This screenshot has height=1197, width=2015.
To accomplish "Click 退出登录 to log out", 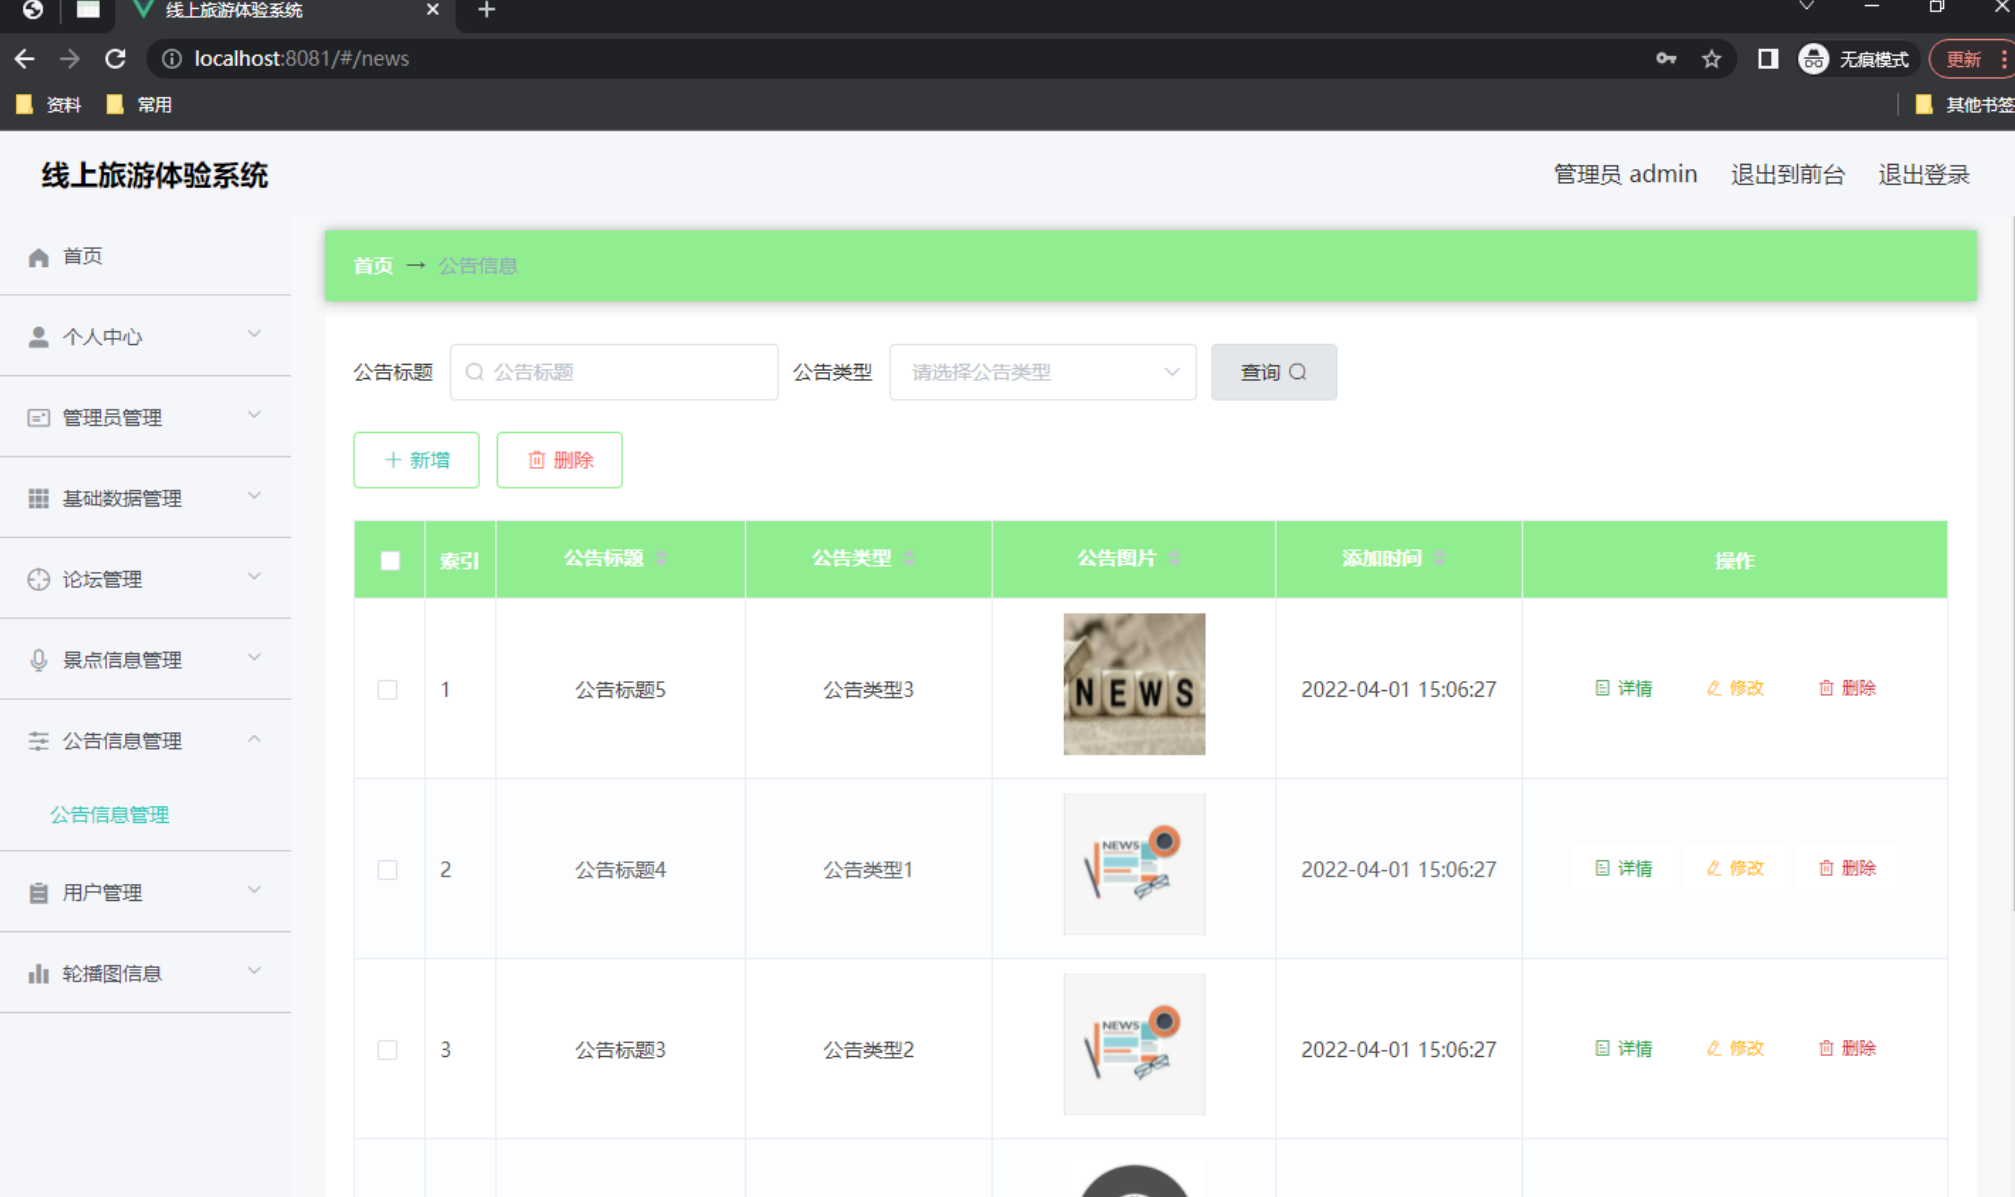I will pos(1923,174).
